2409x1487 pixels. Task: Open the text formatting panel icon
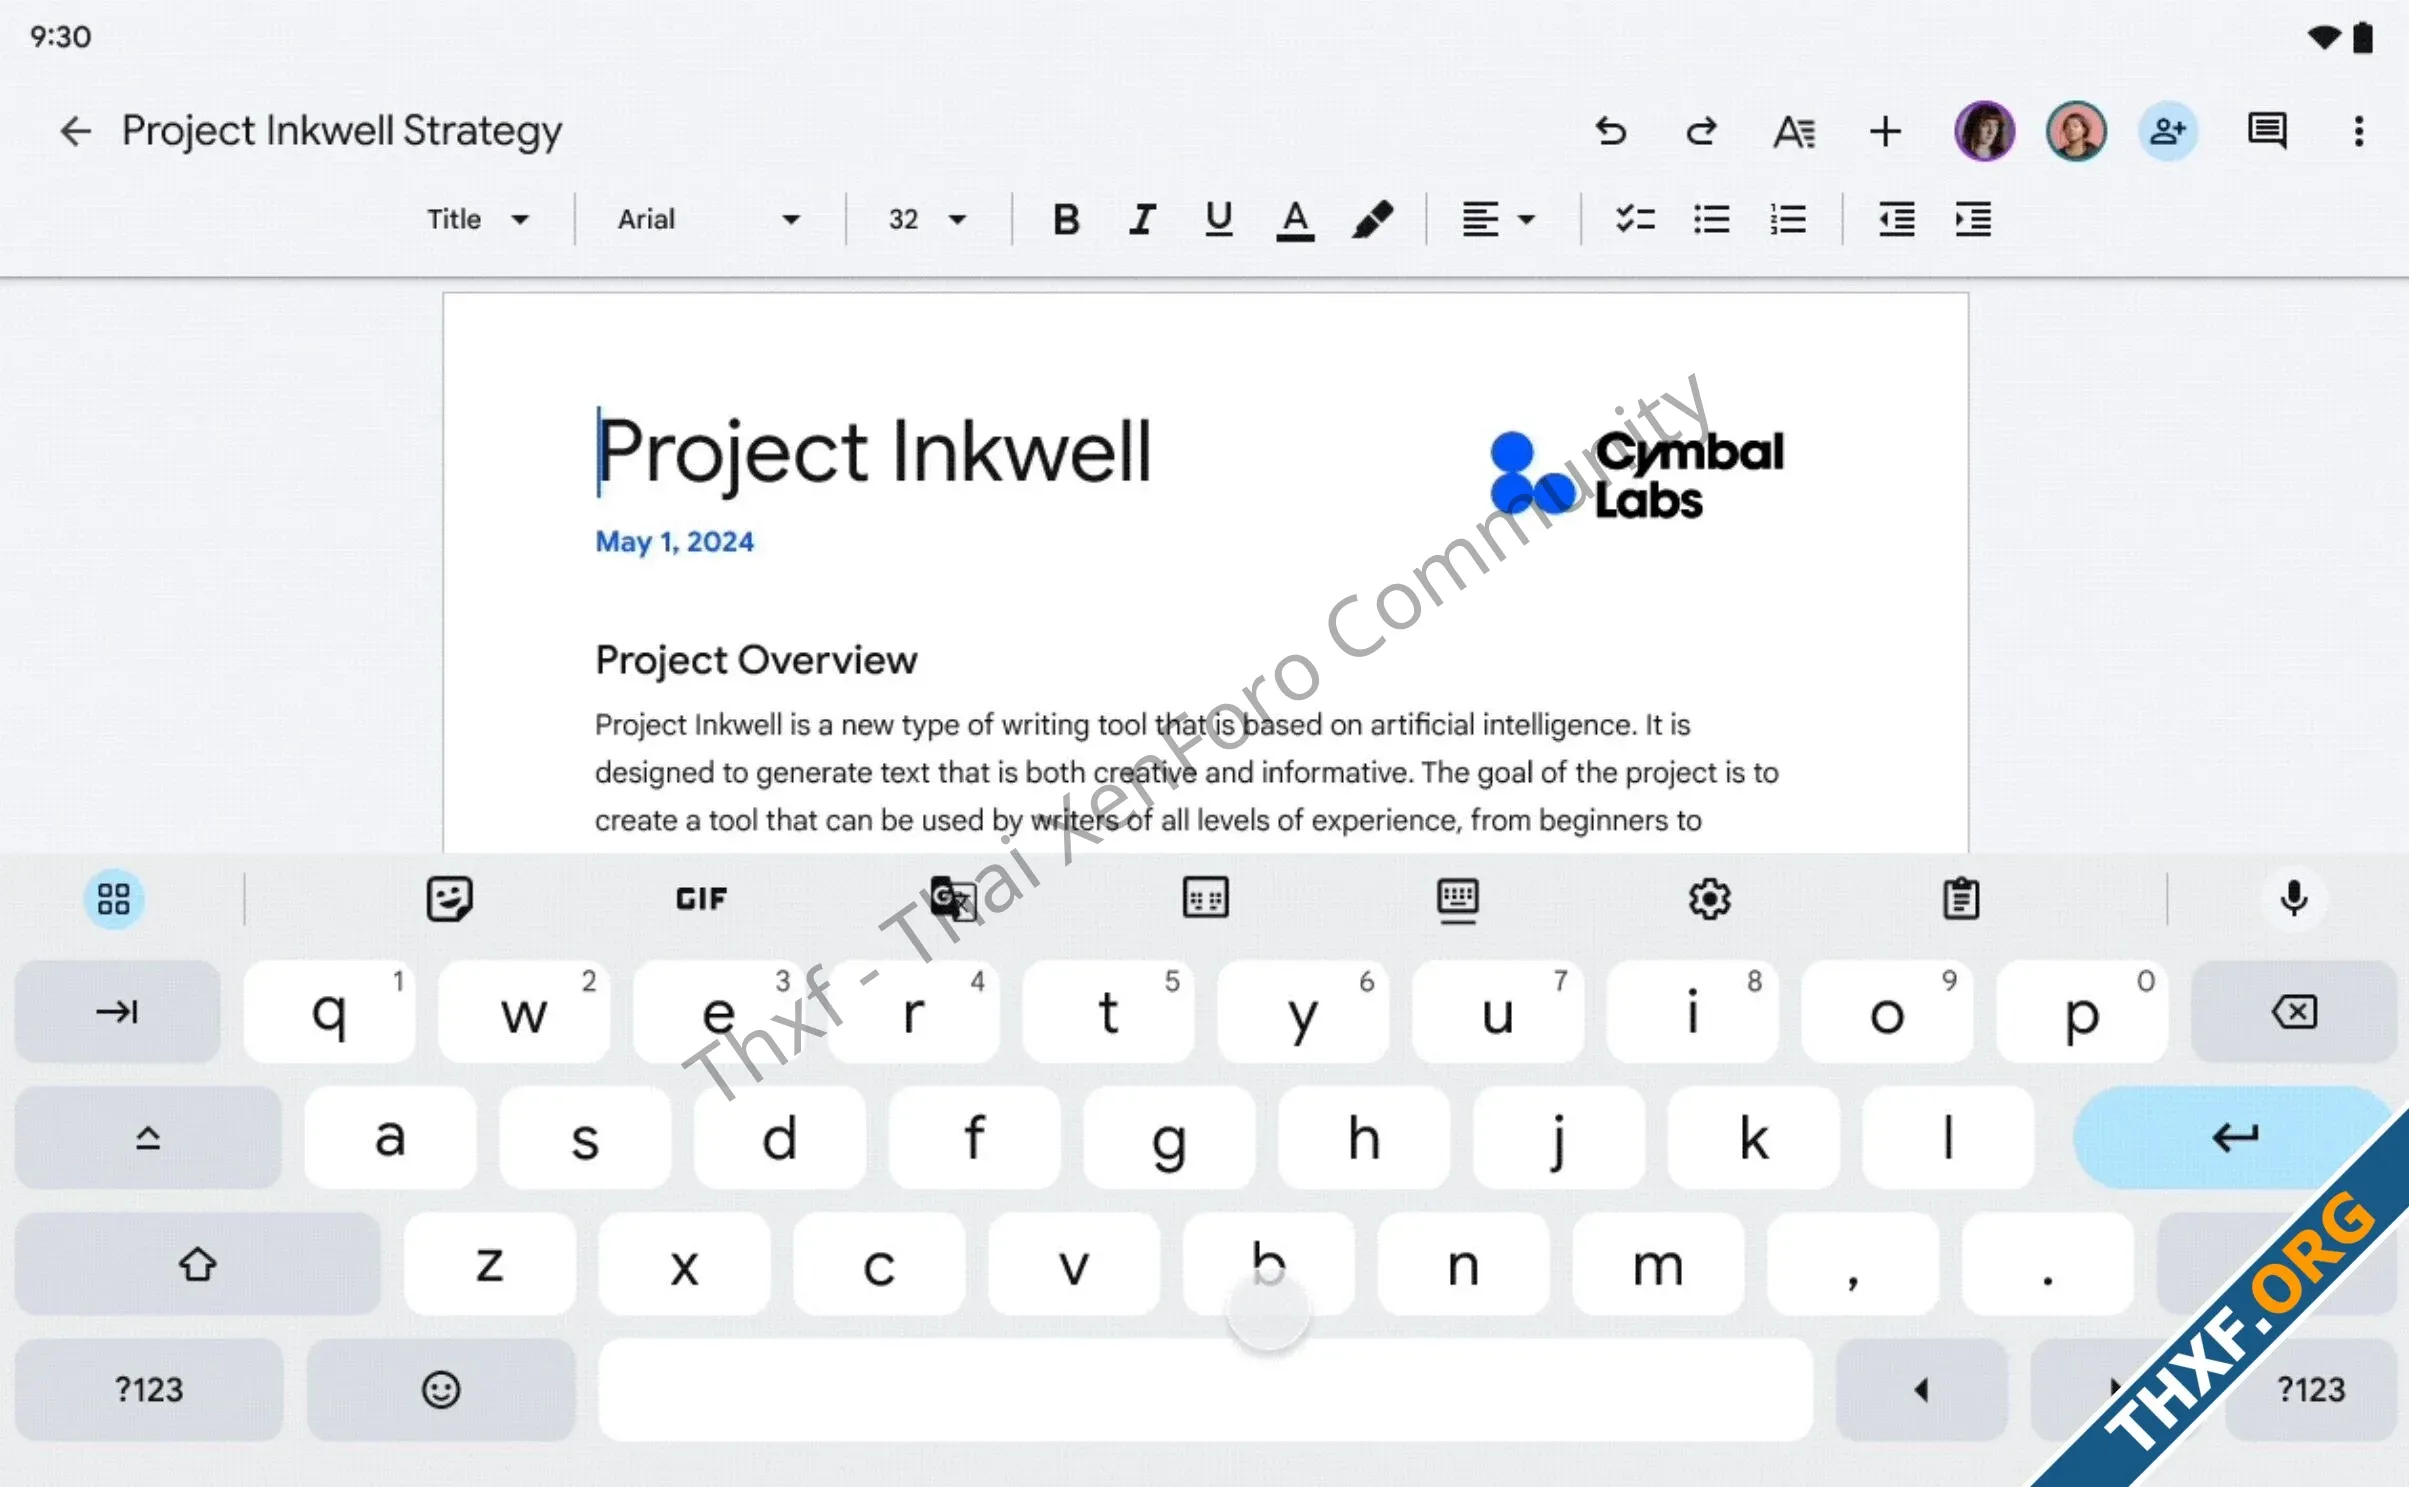tap(1794, 131)
